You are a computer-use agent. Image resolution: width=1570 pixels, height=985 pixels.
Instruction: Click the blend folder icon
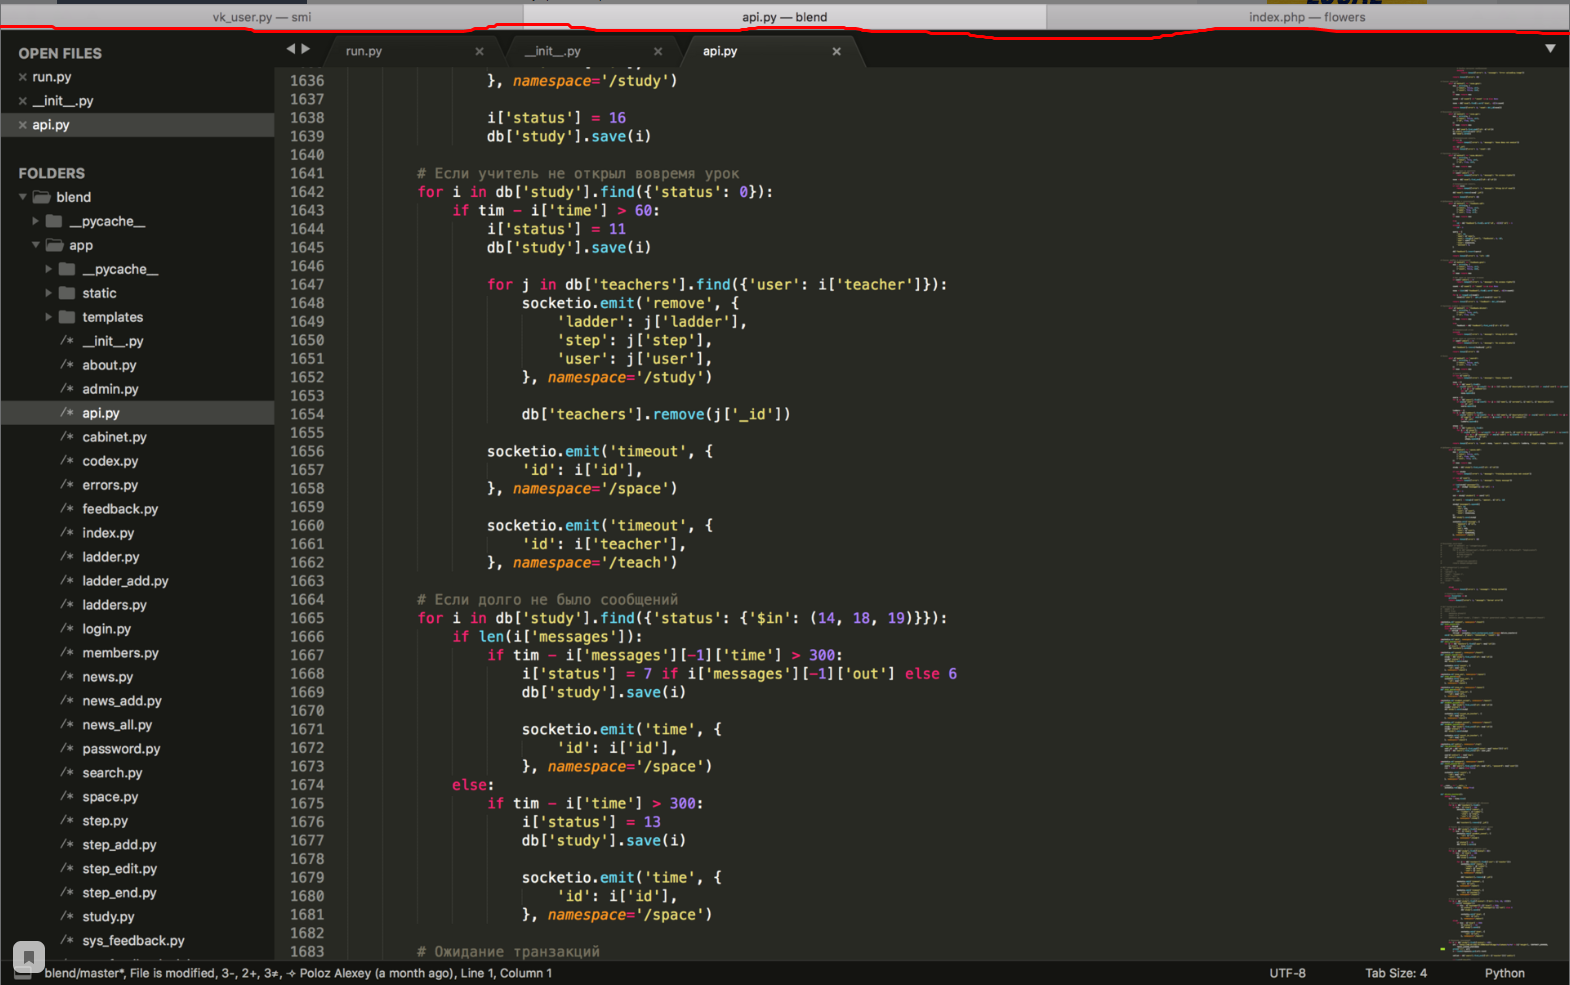click(x=42, y=197)
